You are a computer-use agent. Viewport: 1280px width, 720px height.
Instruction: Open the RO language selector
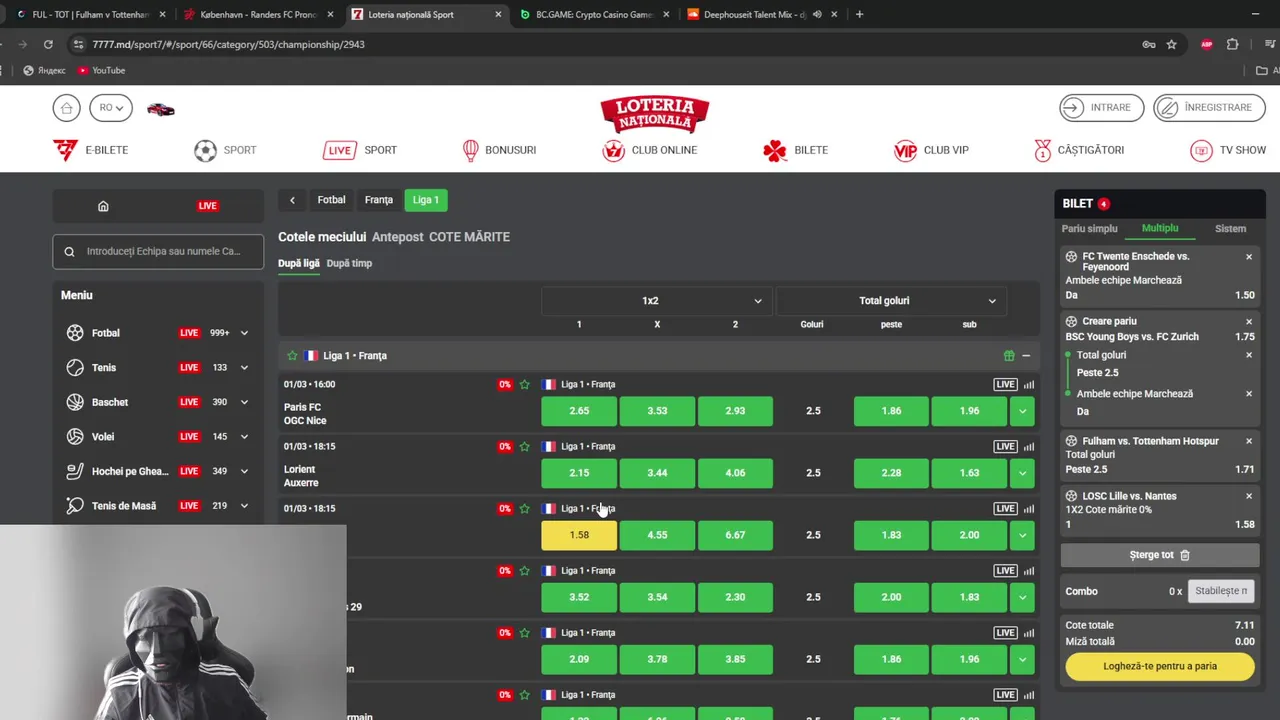pos(110,108)
